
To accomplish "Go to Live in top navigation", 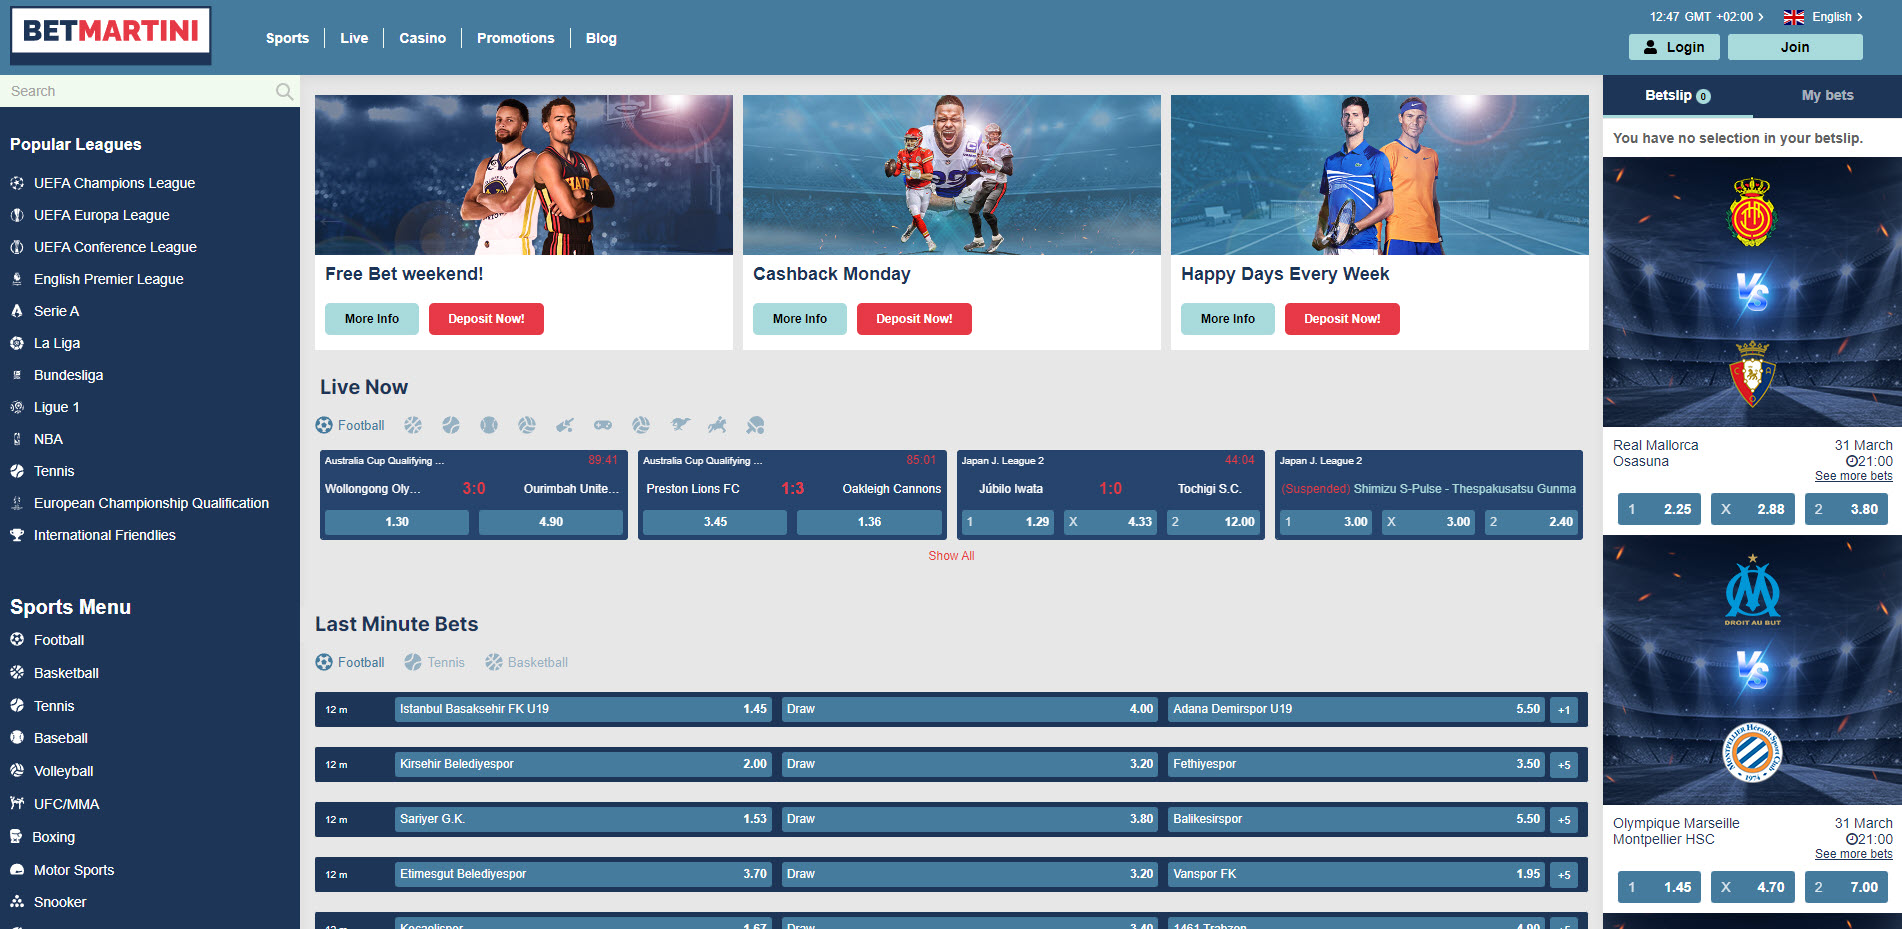I will [354, 38].
